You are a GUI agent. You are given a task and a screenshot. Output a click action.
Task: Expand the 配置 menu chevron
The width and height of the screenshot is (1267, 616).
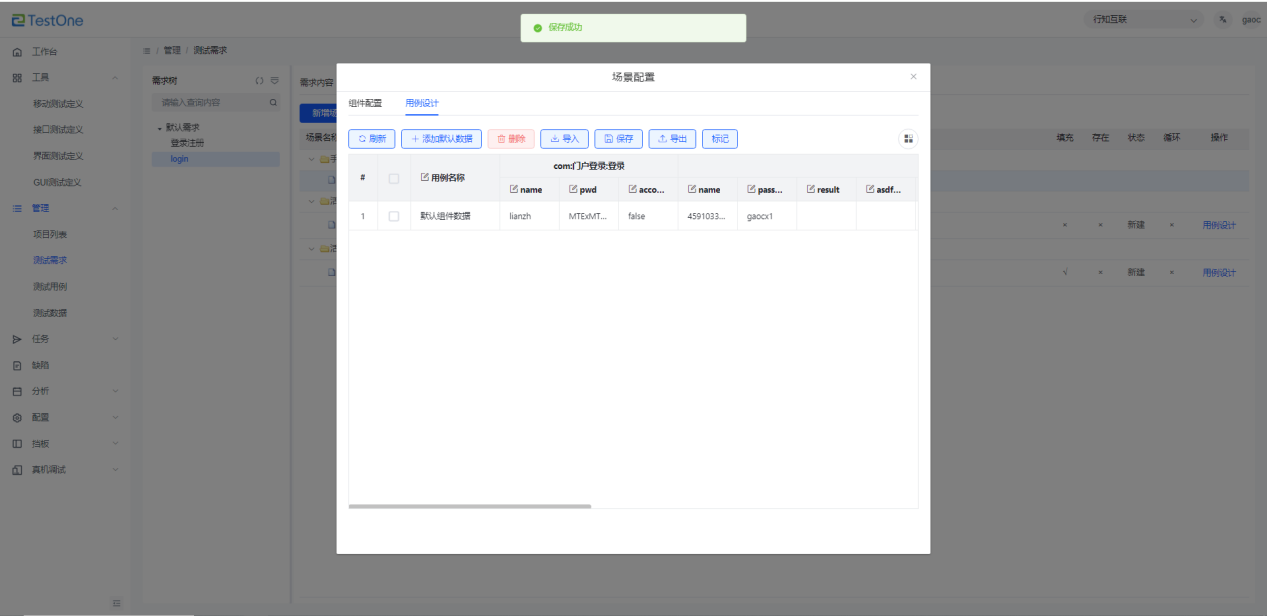pyautogui.click(x=115, y=417)
